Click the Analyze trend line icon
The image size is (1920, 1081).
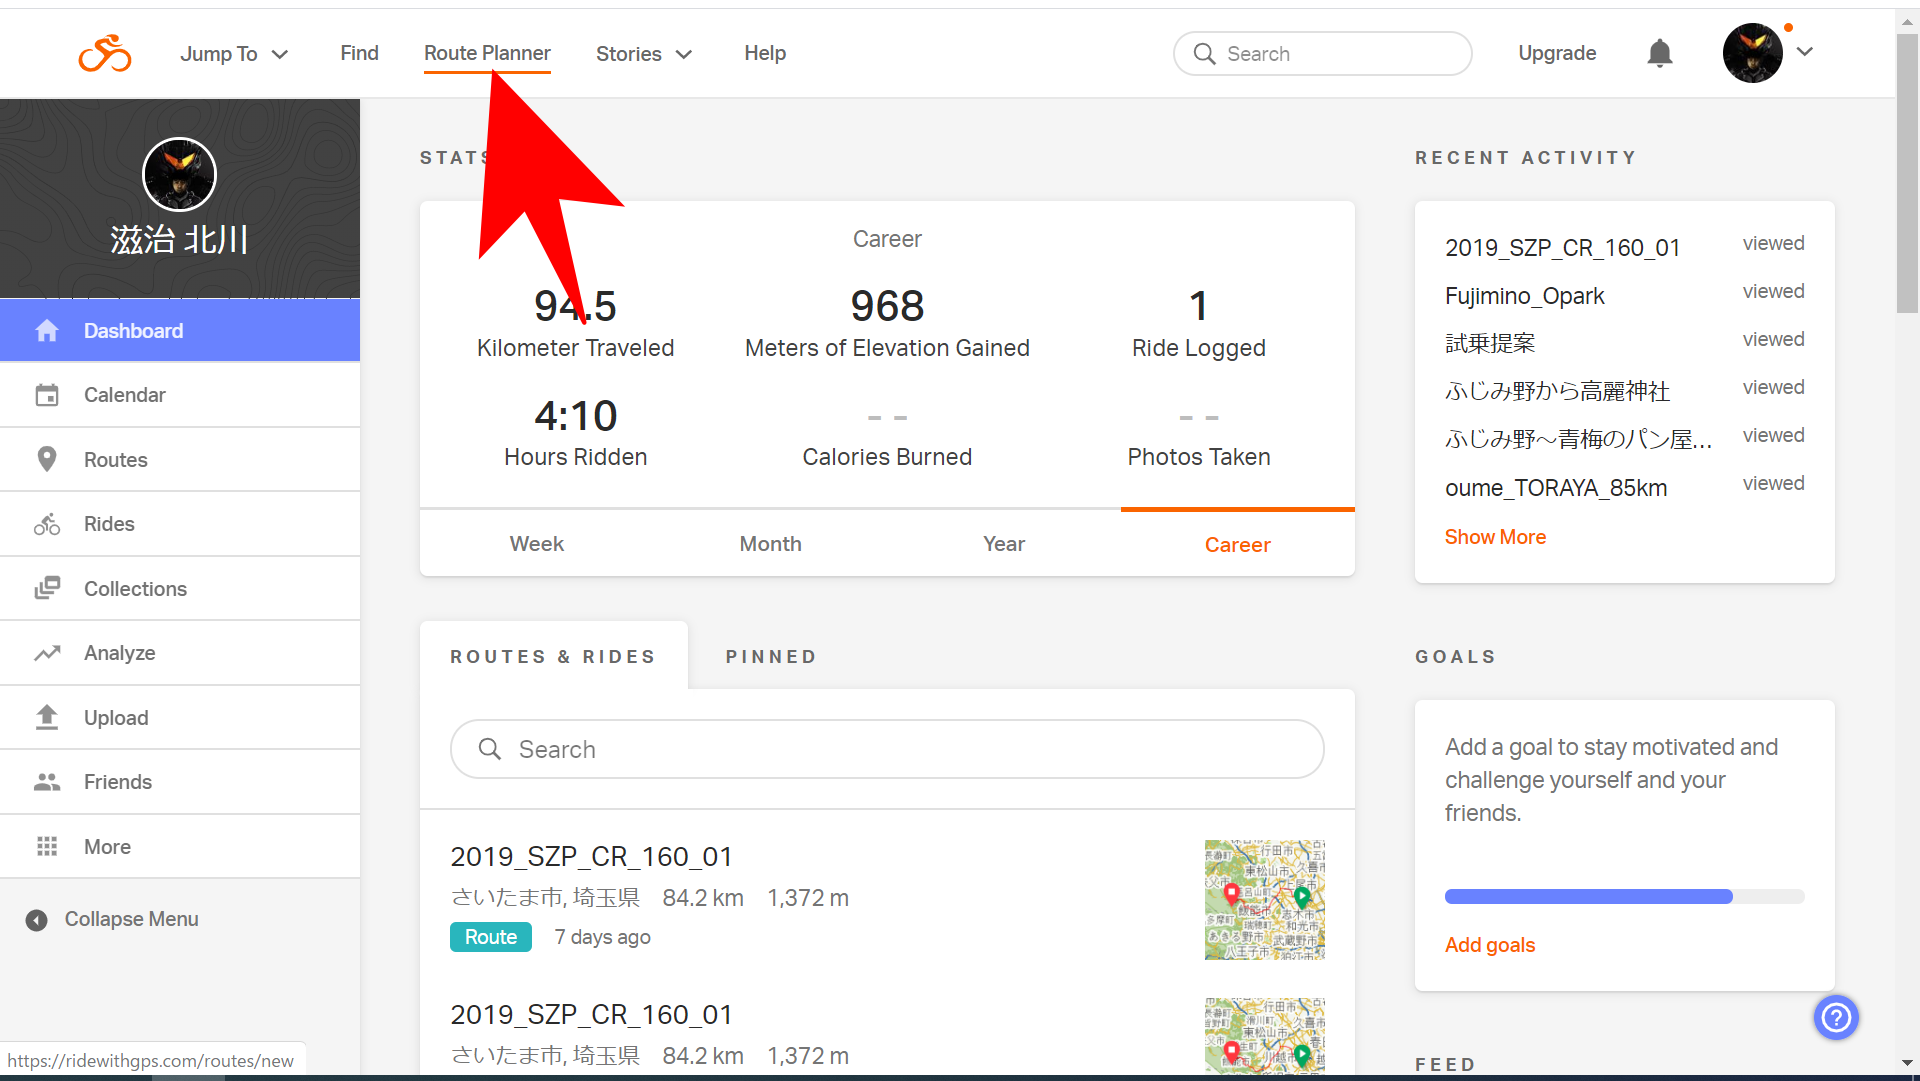coord(47,653)
